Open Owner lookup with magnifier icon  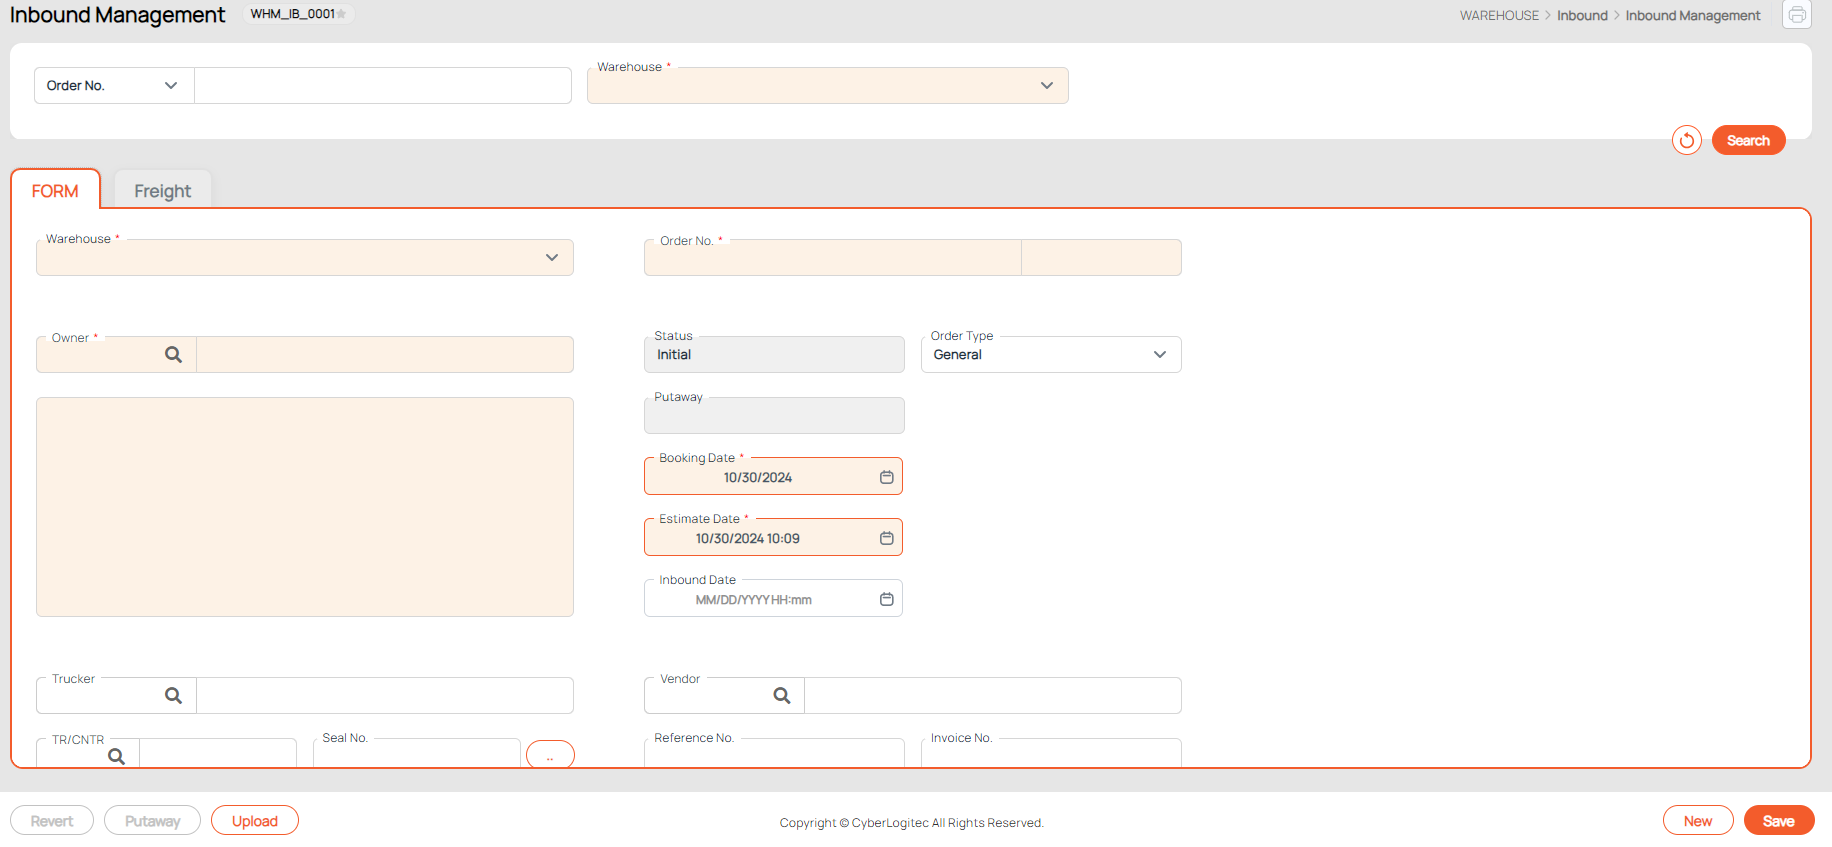pyautogui.click(x=173, y=355)
